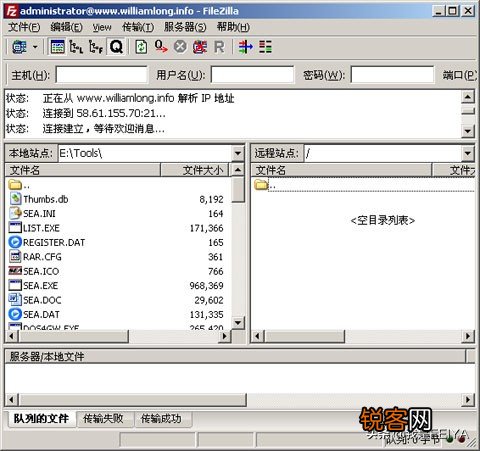Focus the 用户名(U) username field
Image resolution: width=480 pixels, height=451 pixels.
[x=252, y=74]
